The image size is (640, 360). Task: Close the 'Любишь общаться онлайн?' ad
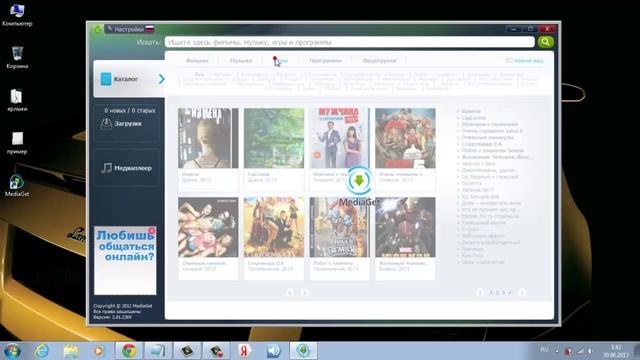pyautogui.click(x=152, y=231)
